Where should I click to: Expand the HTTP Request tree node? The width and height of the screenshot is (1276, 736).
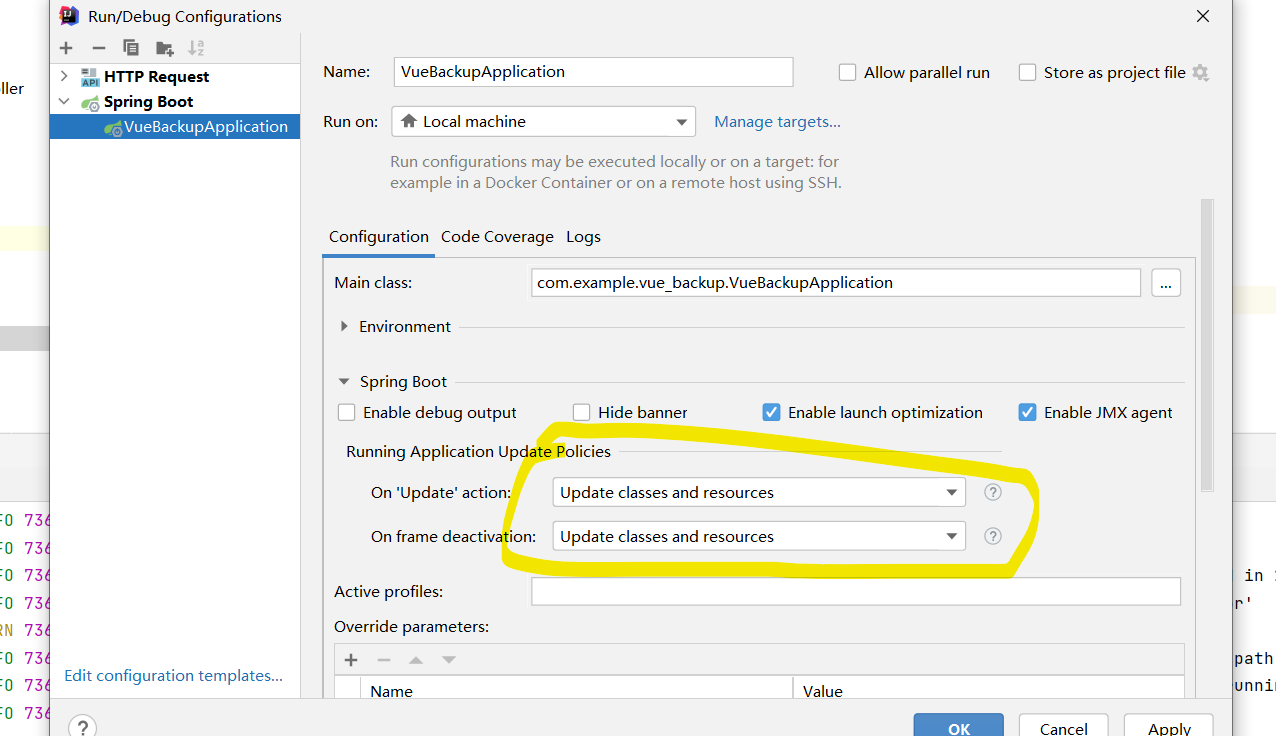click(65, 76)
